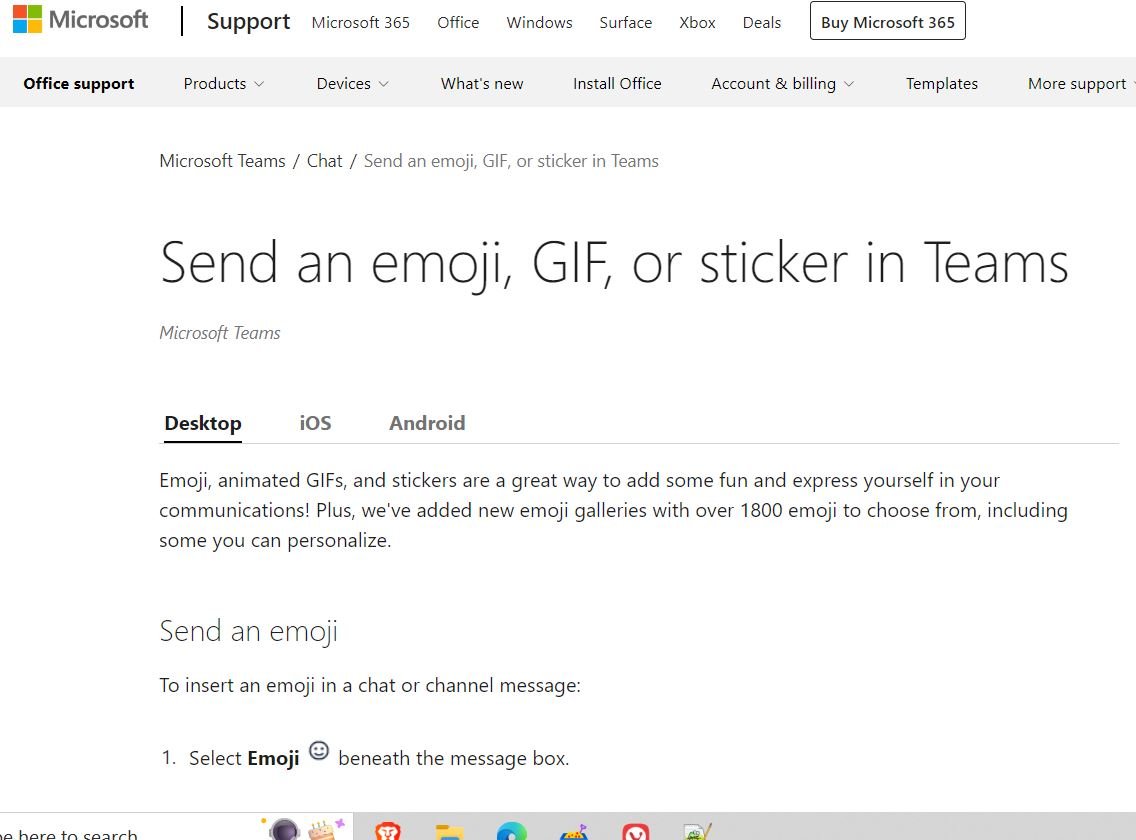The image size is (1136, 840).
Task: Open the Microsoft 365 menu item
Action: (x=361, y=22)
